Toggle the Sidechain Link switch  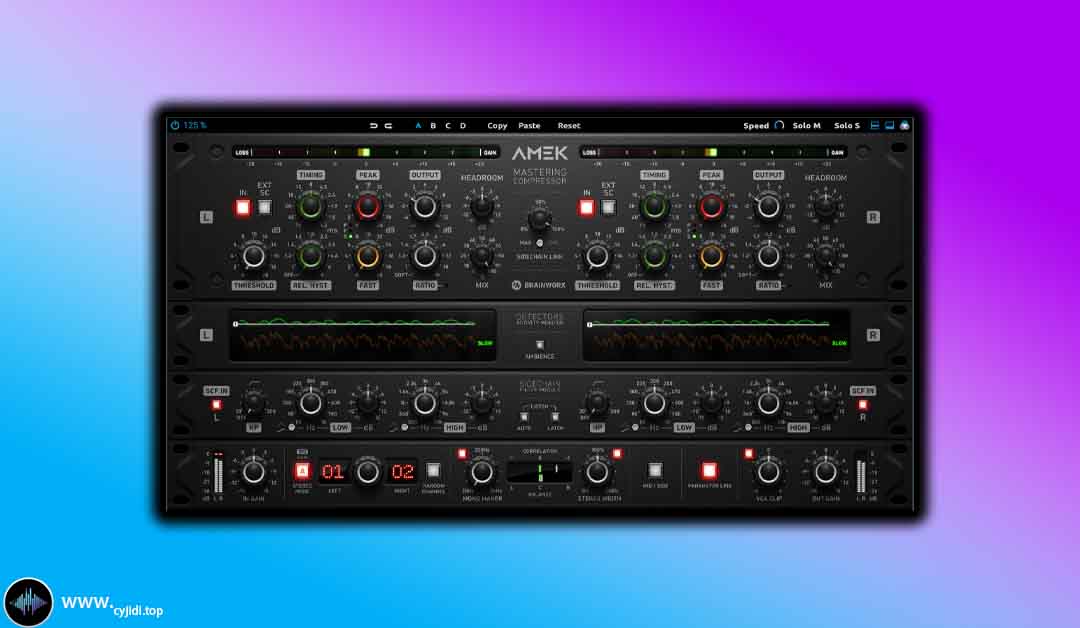coord(539,243)
